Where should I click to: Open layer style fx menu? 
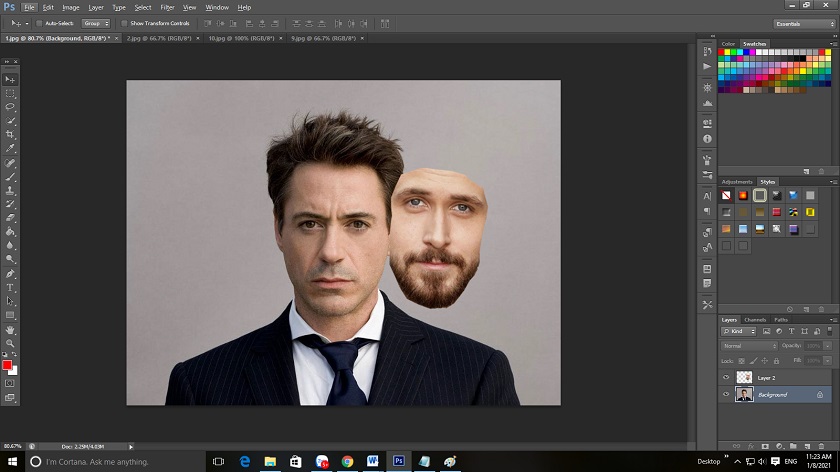(751, 446)
